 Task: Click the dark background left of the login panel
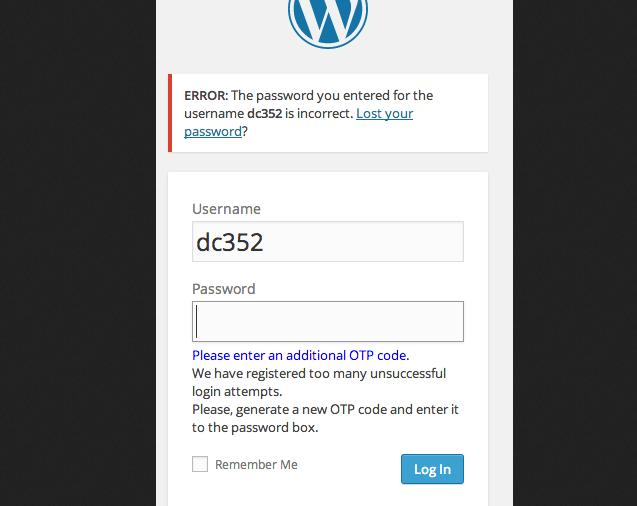pos(78,253)
